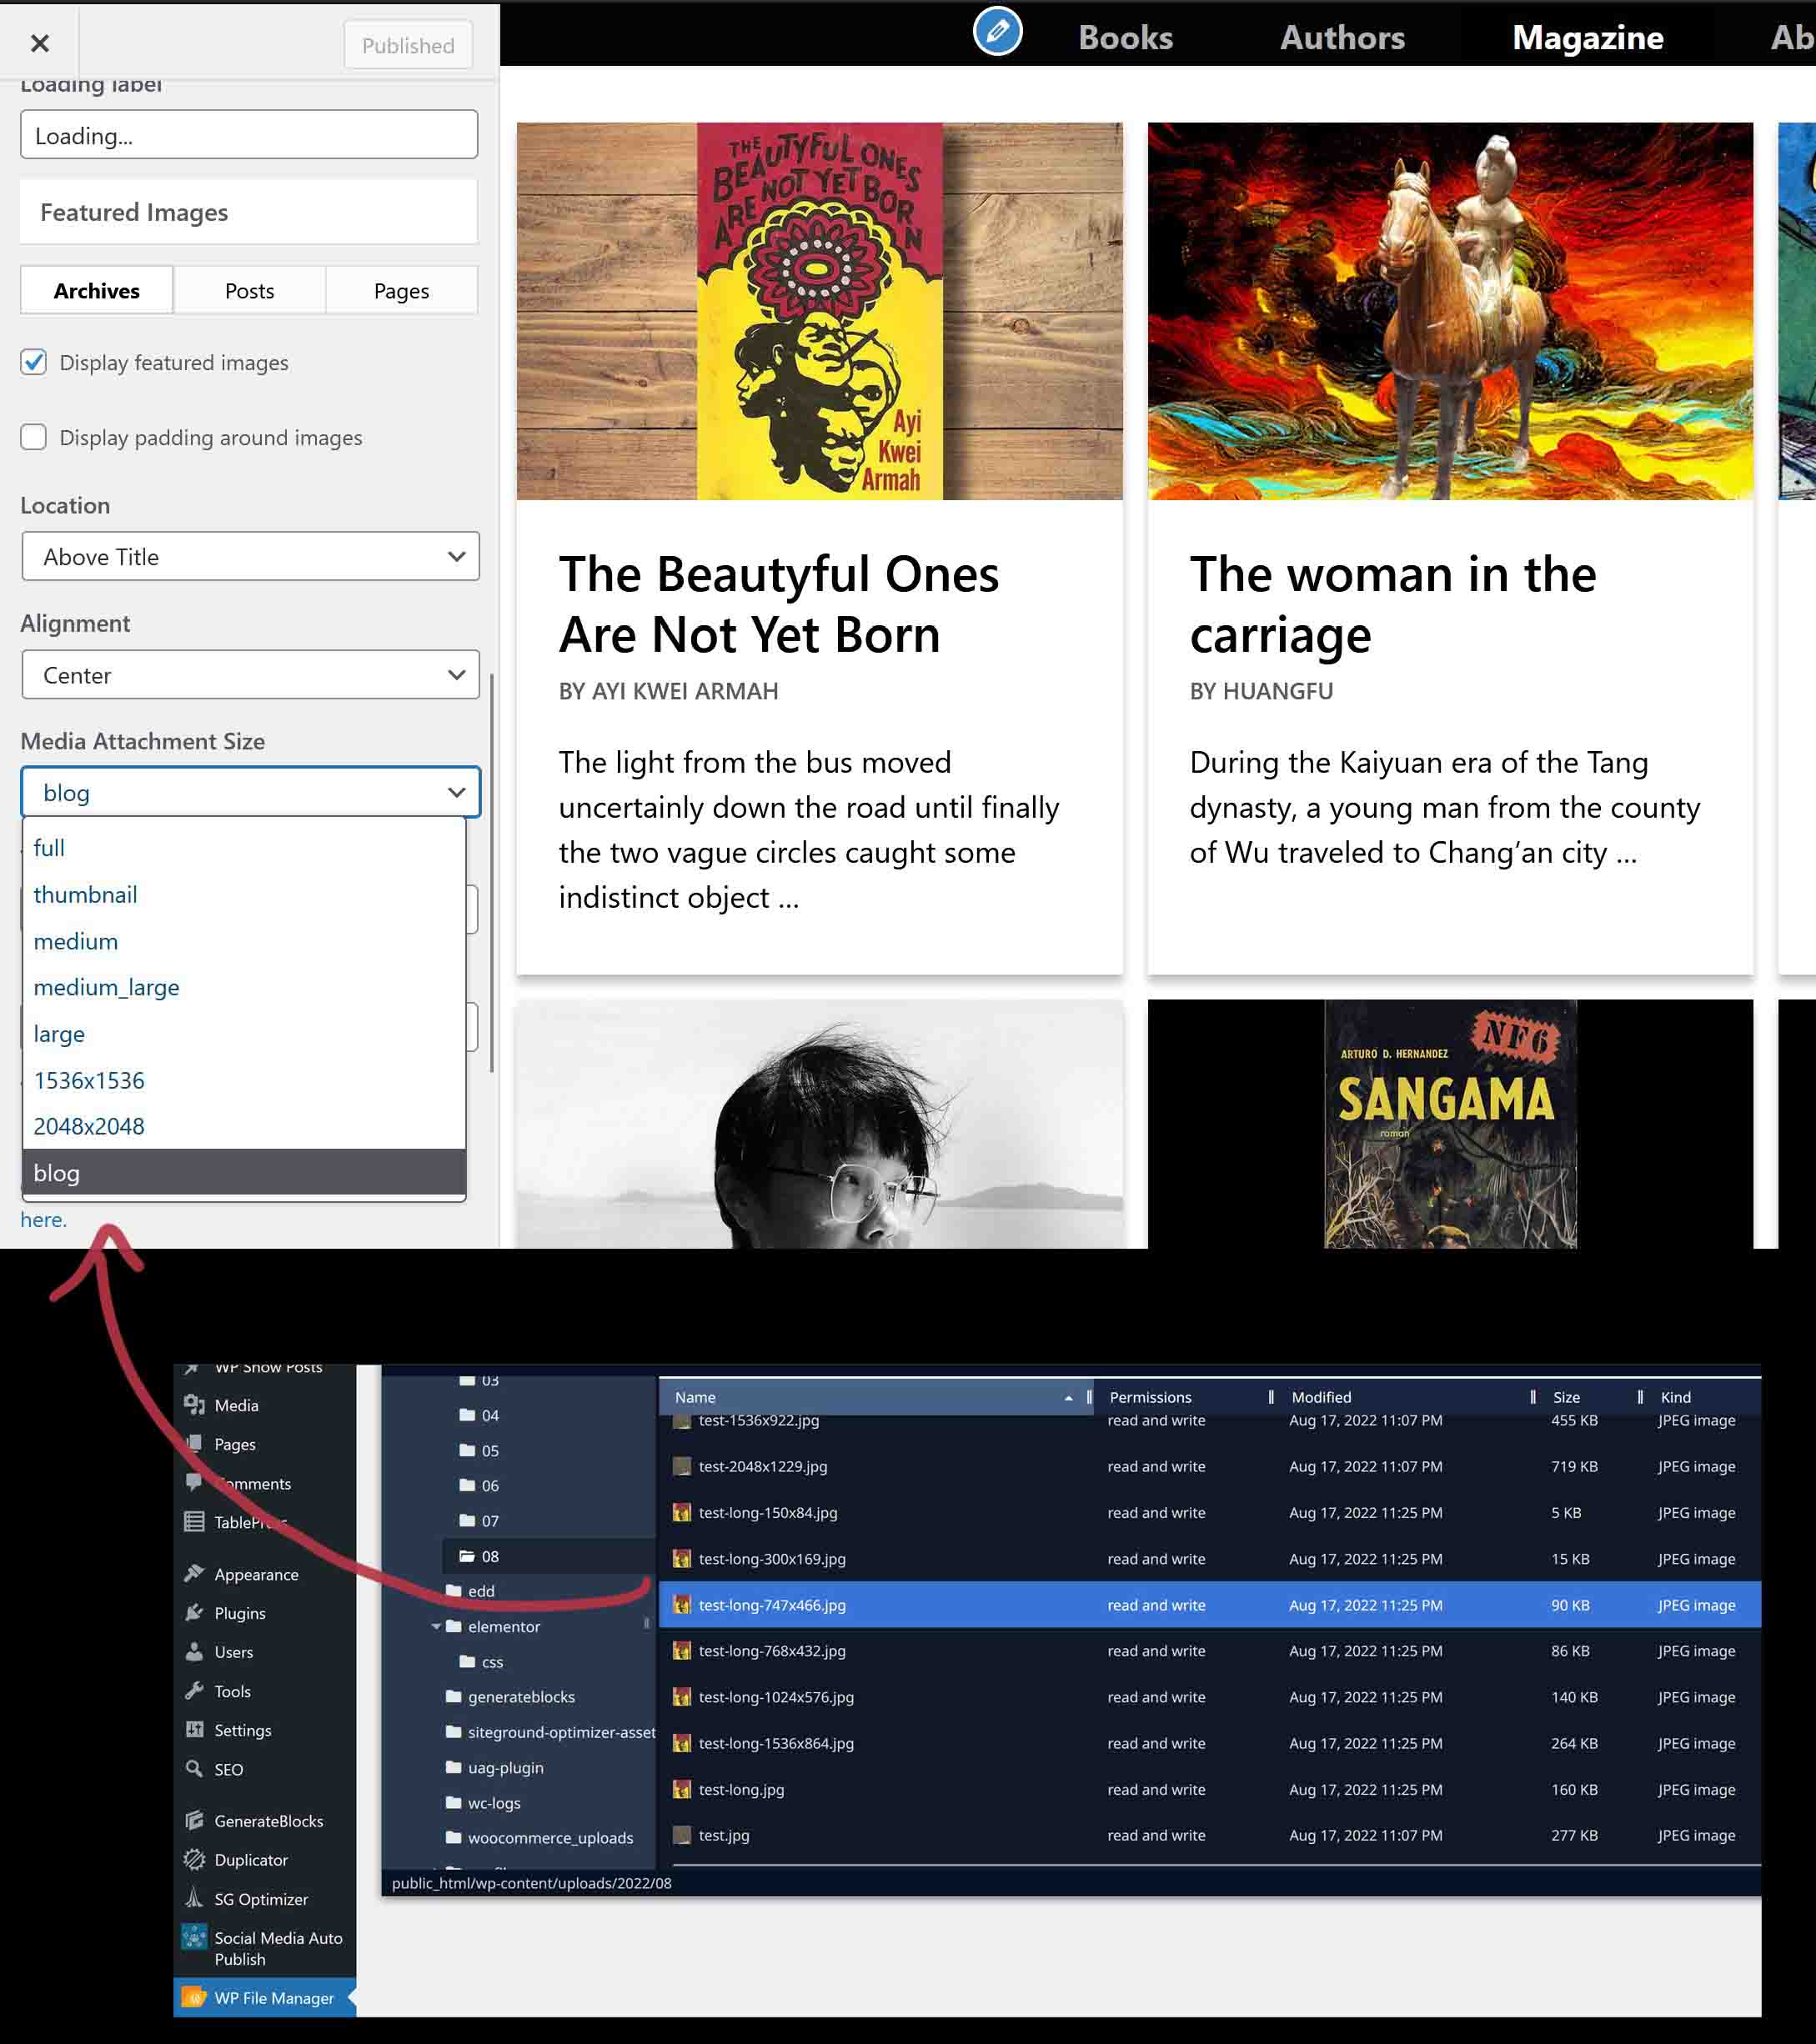
Task: Uncheck Display featured images
Action: click(x=33, y=363)
